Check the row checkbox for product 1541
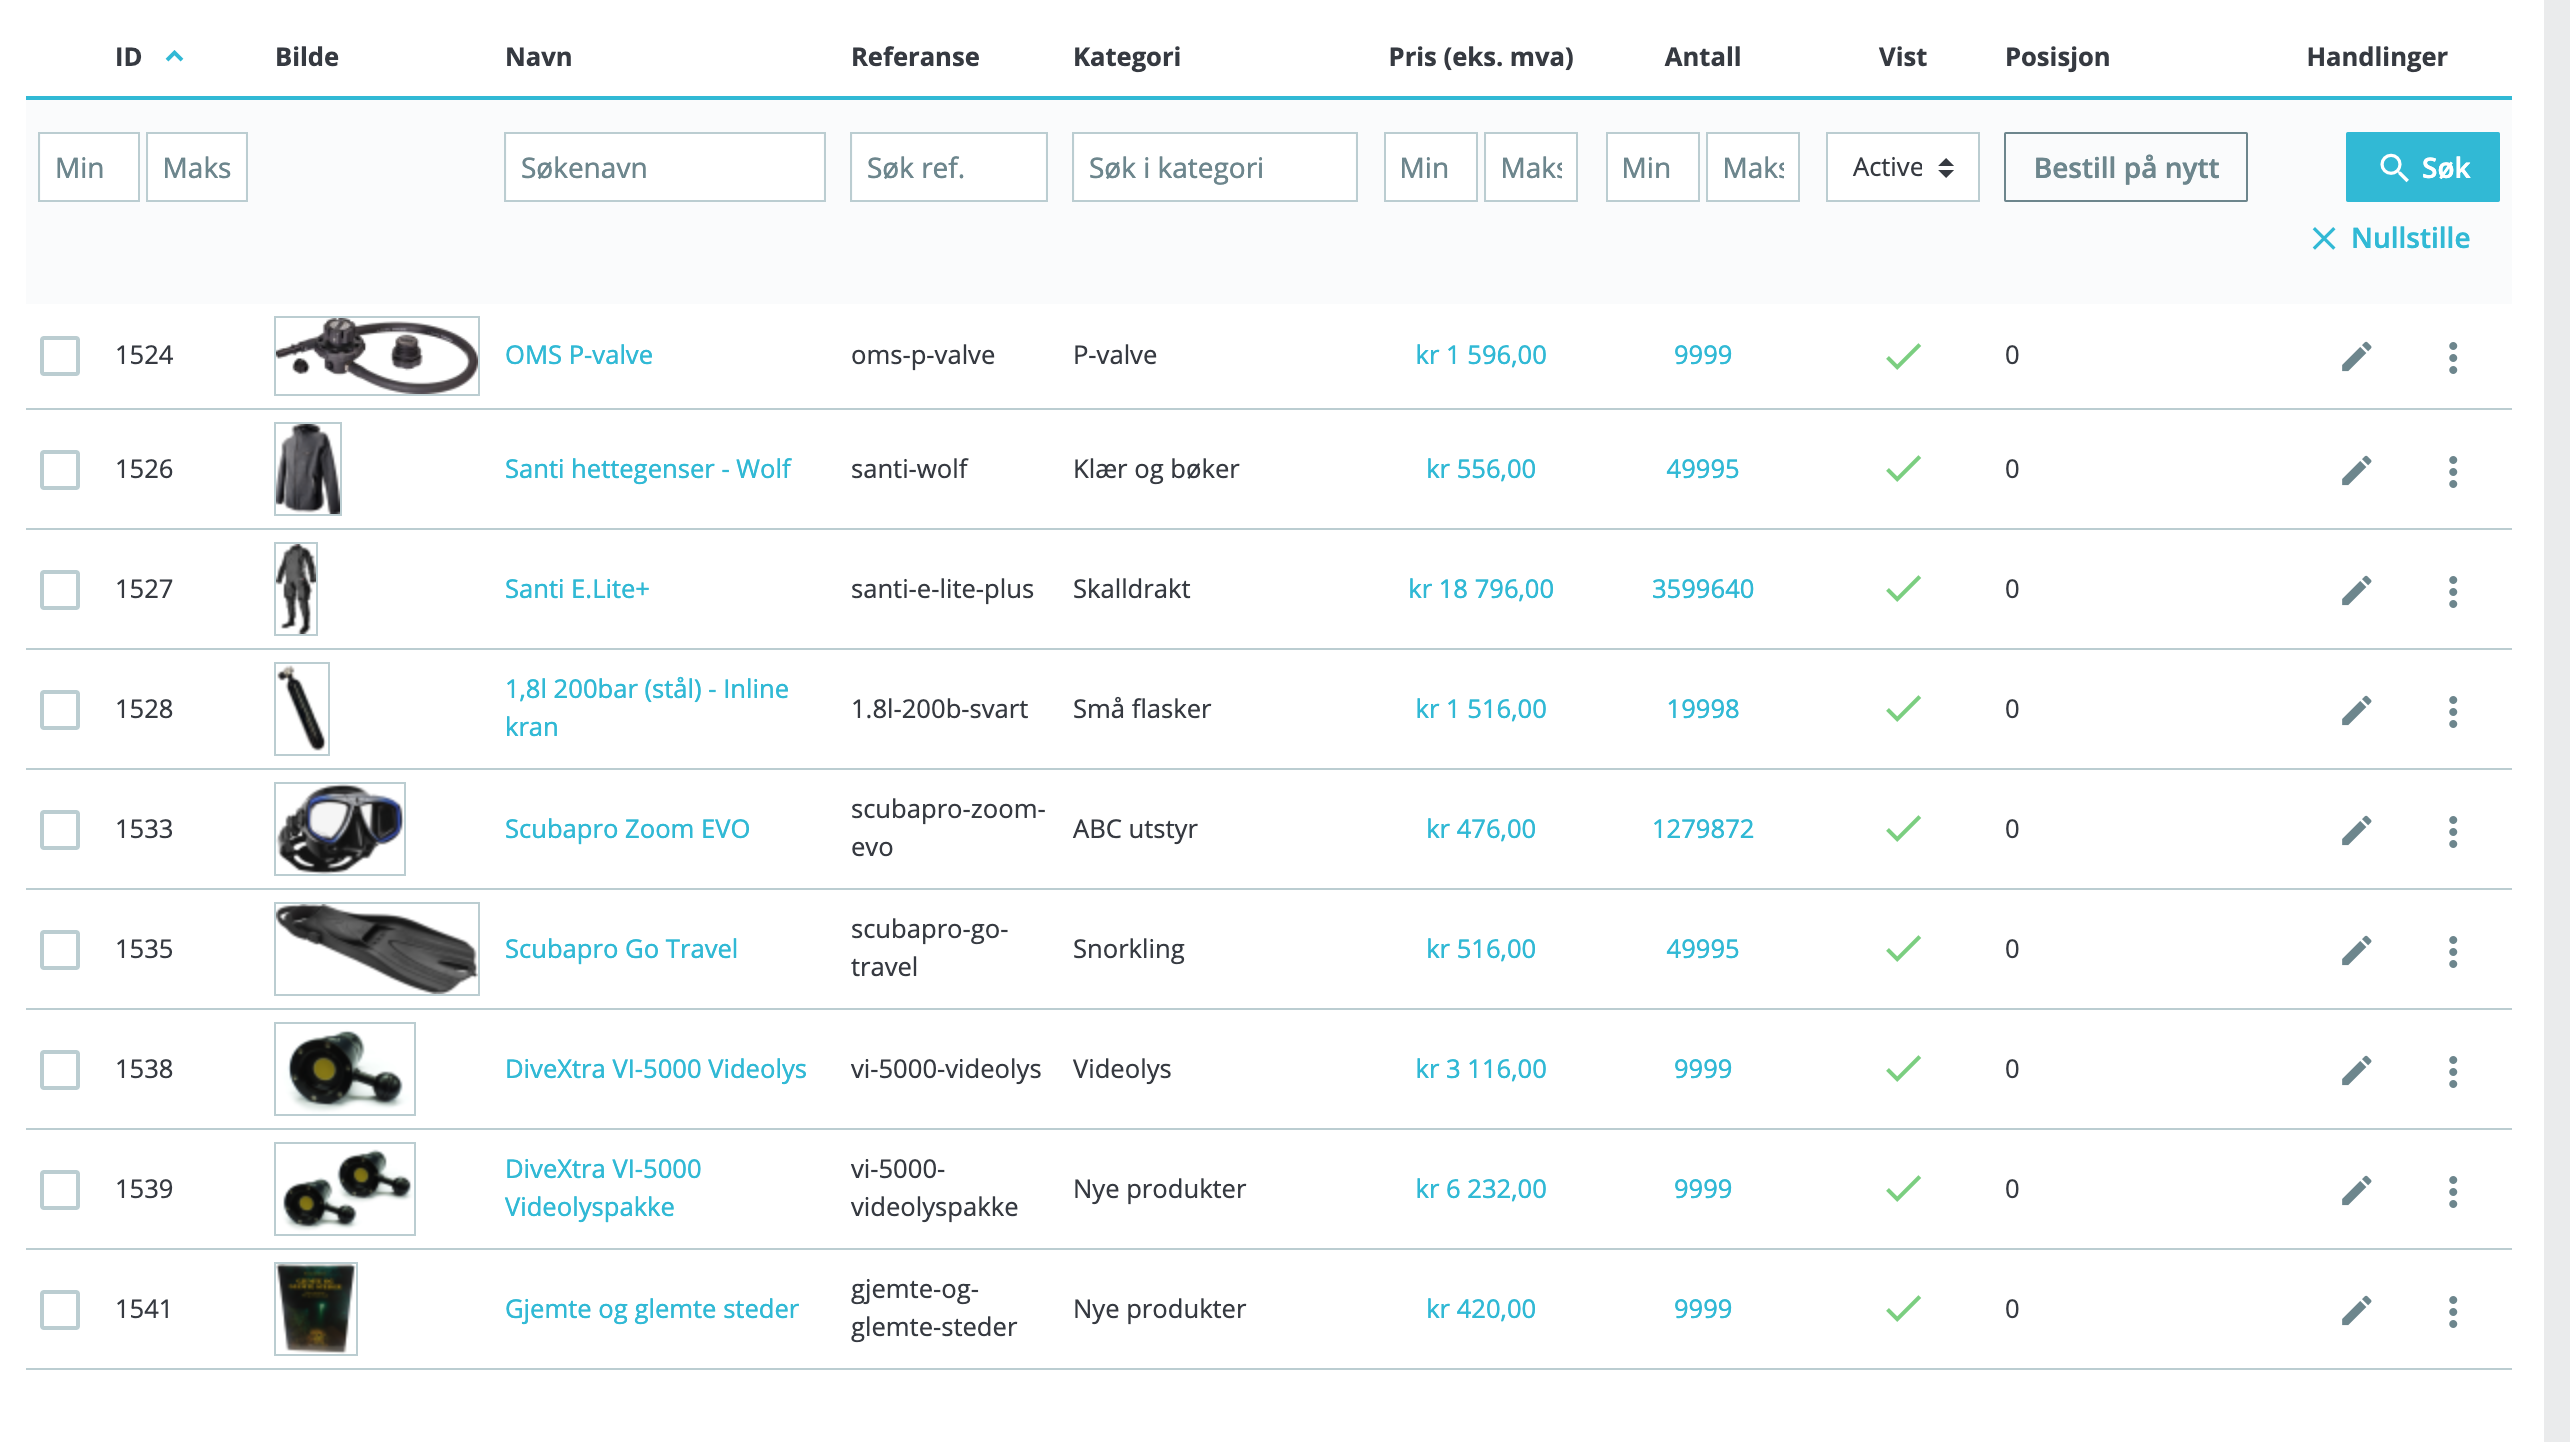 (60, 1310)
